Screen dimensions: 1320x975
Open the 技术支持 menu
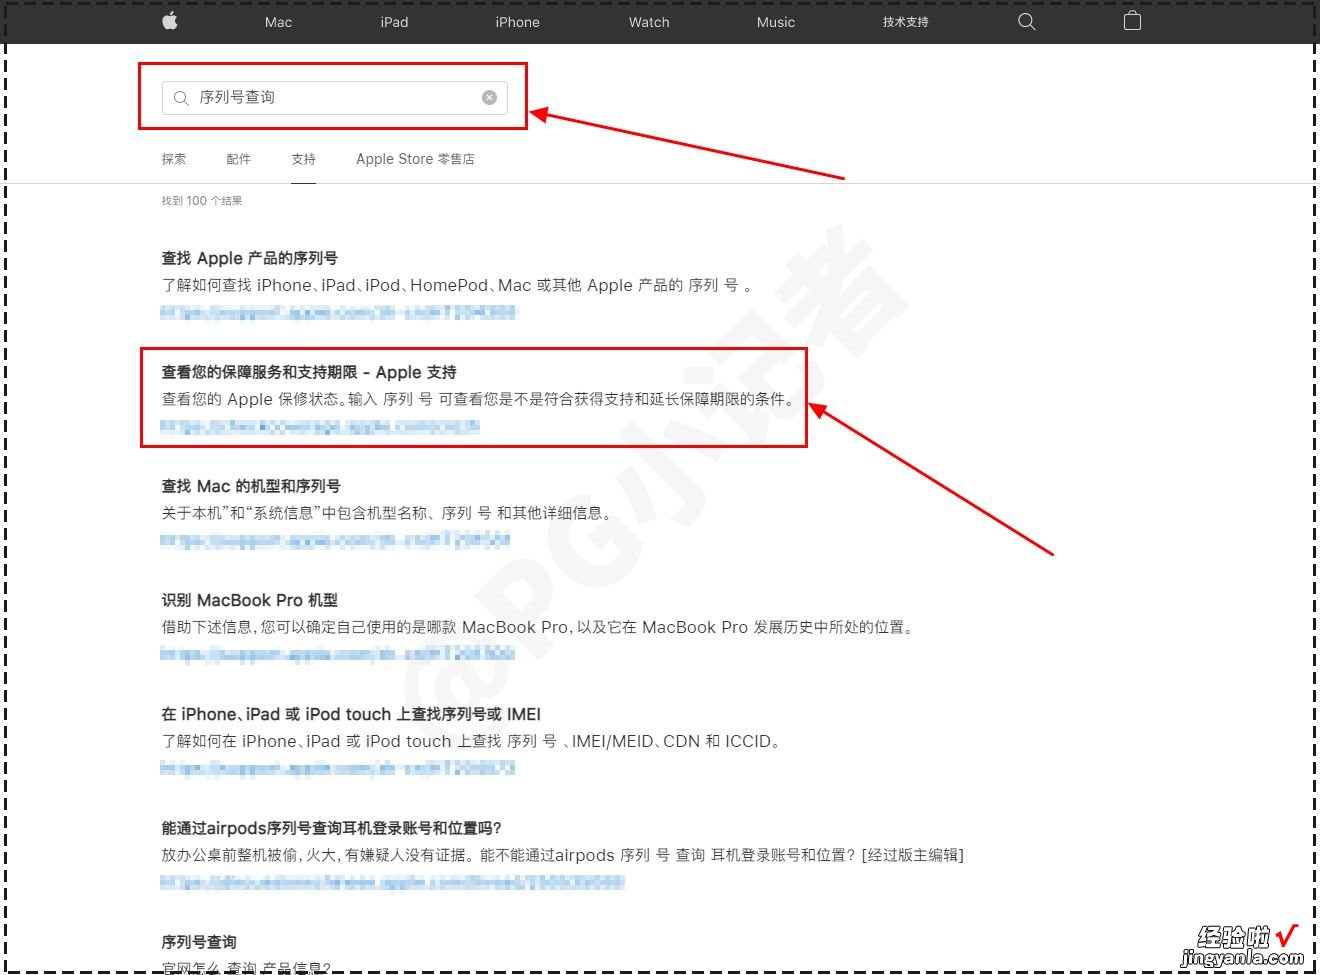(x=906, y=22)
